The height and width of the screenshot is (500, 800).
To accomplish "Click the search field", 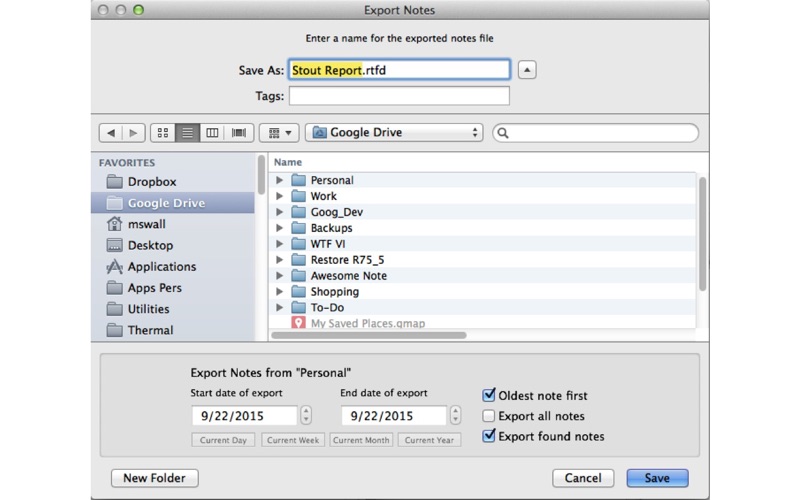I will (595, 133).
